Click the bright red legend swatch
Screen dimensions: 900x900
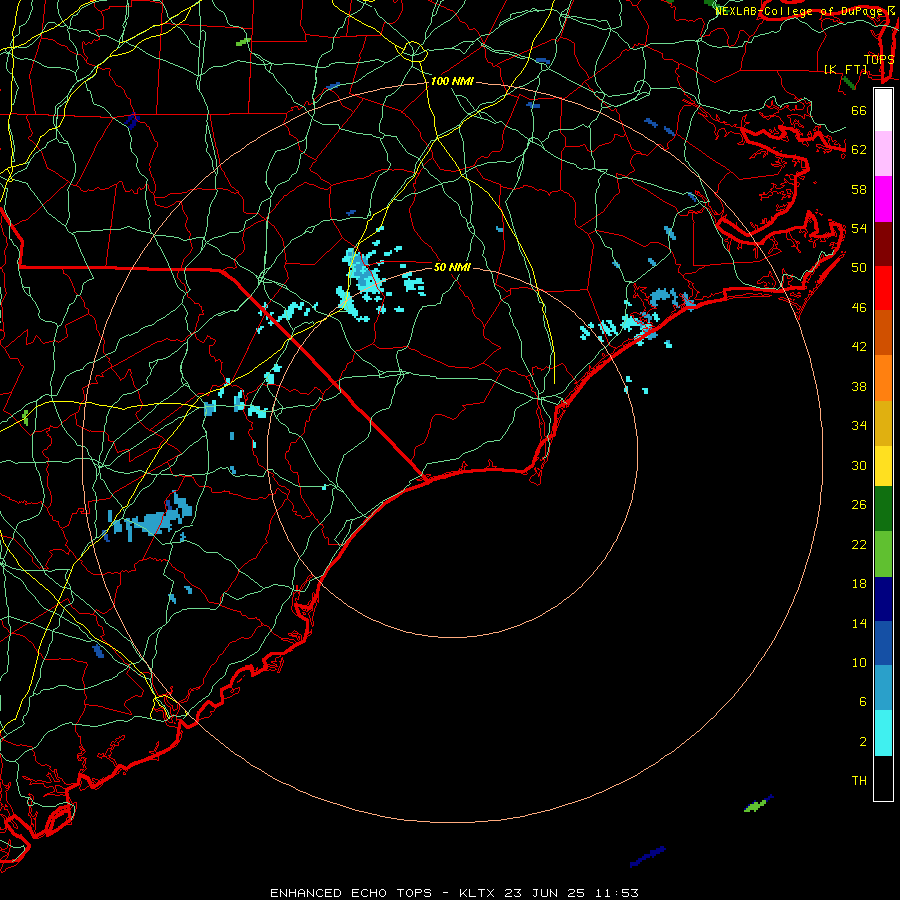click(883, 288)
